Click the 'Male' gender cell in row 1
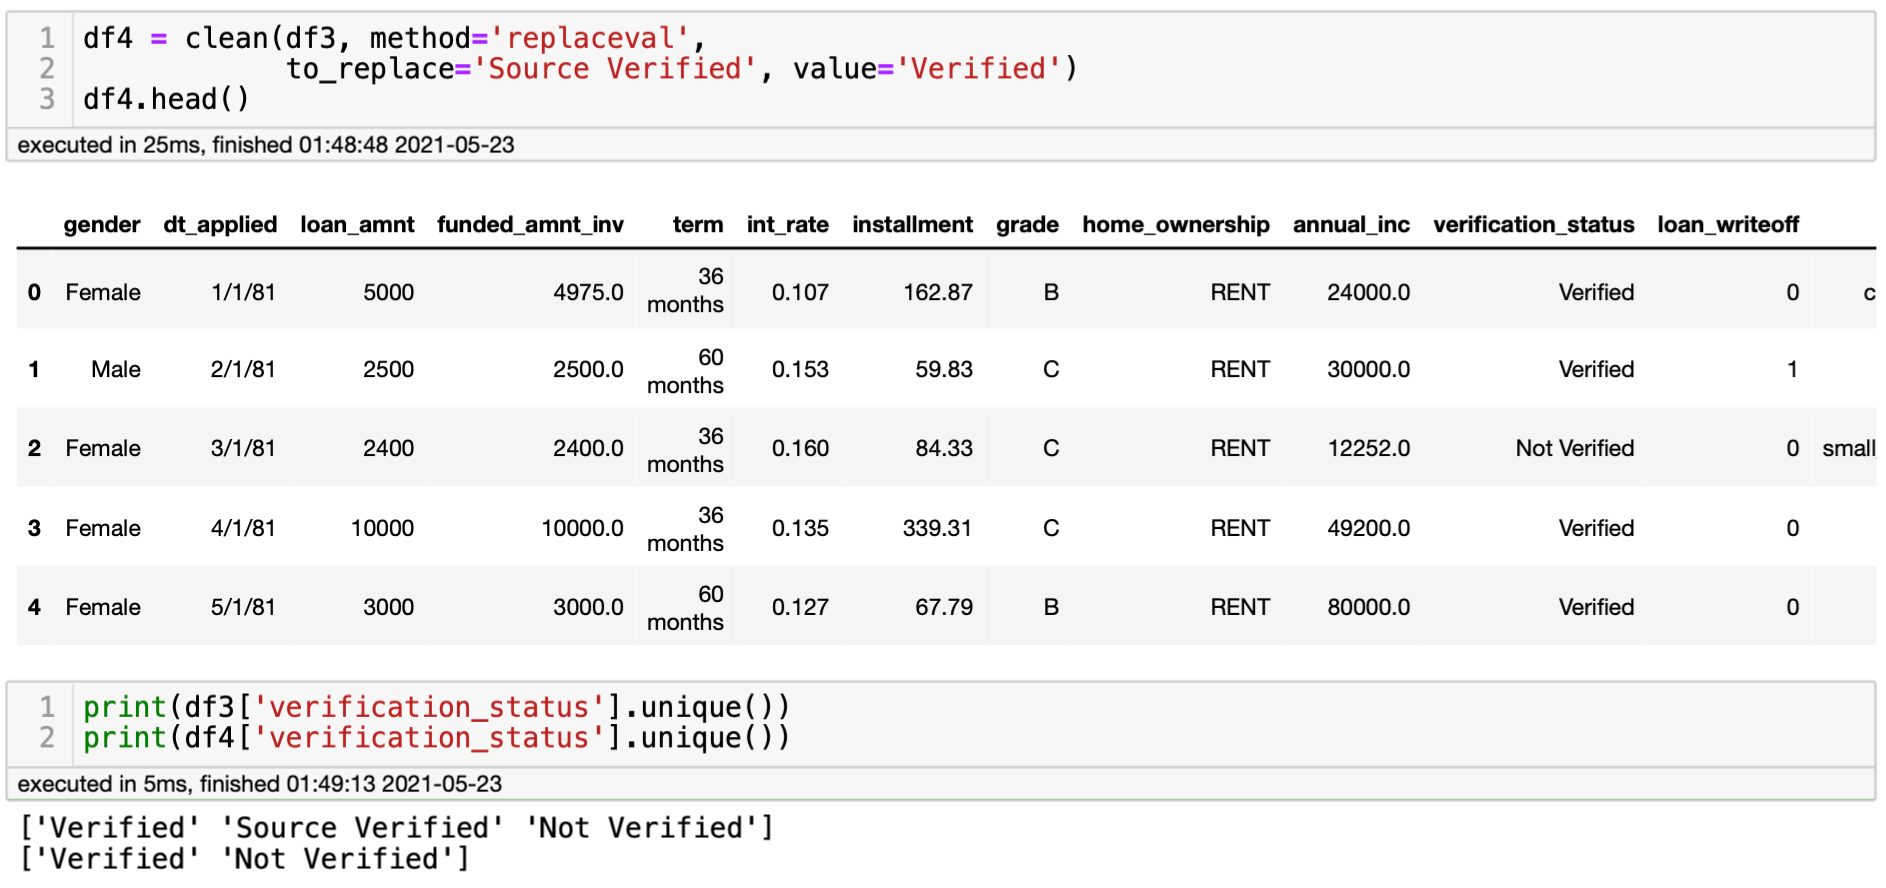 tap(116, 370)
